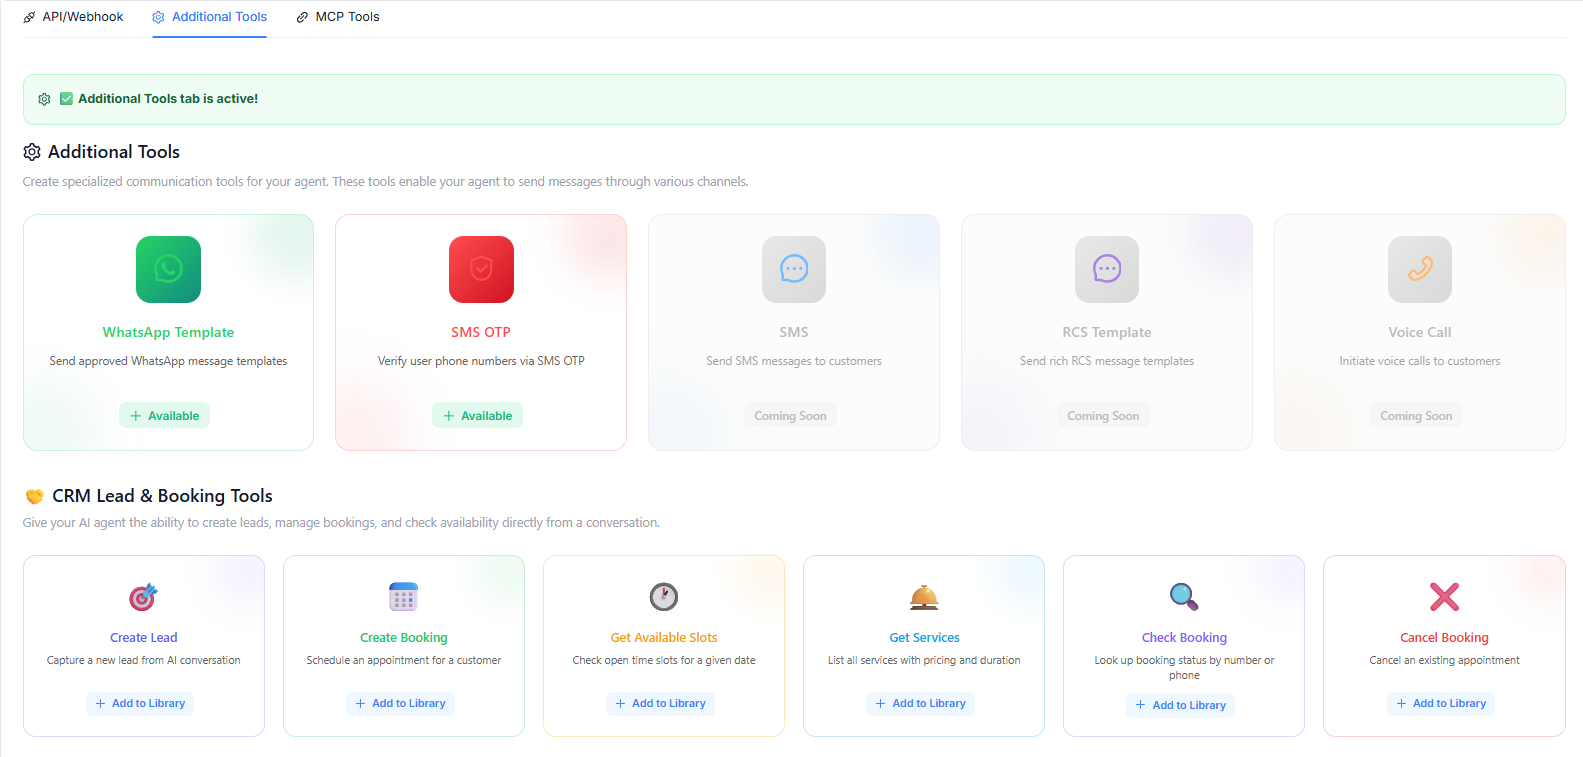1583x757 pixels.
Task: Add Create Lead to Library
Action: click(140, 704)
